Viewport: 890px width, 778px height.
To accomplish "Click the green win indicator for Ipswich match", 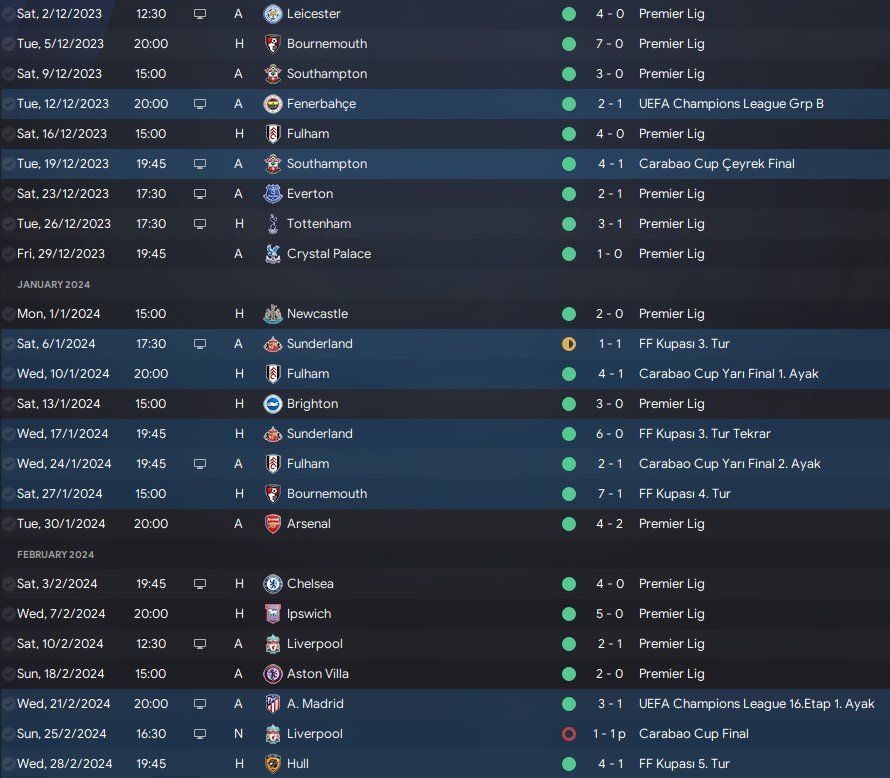I will (569, 614).
